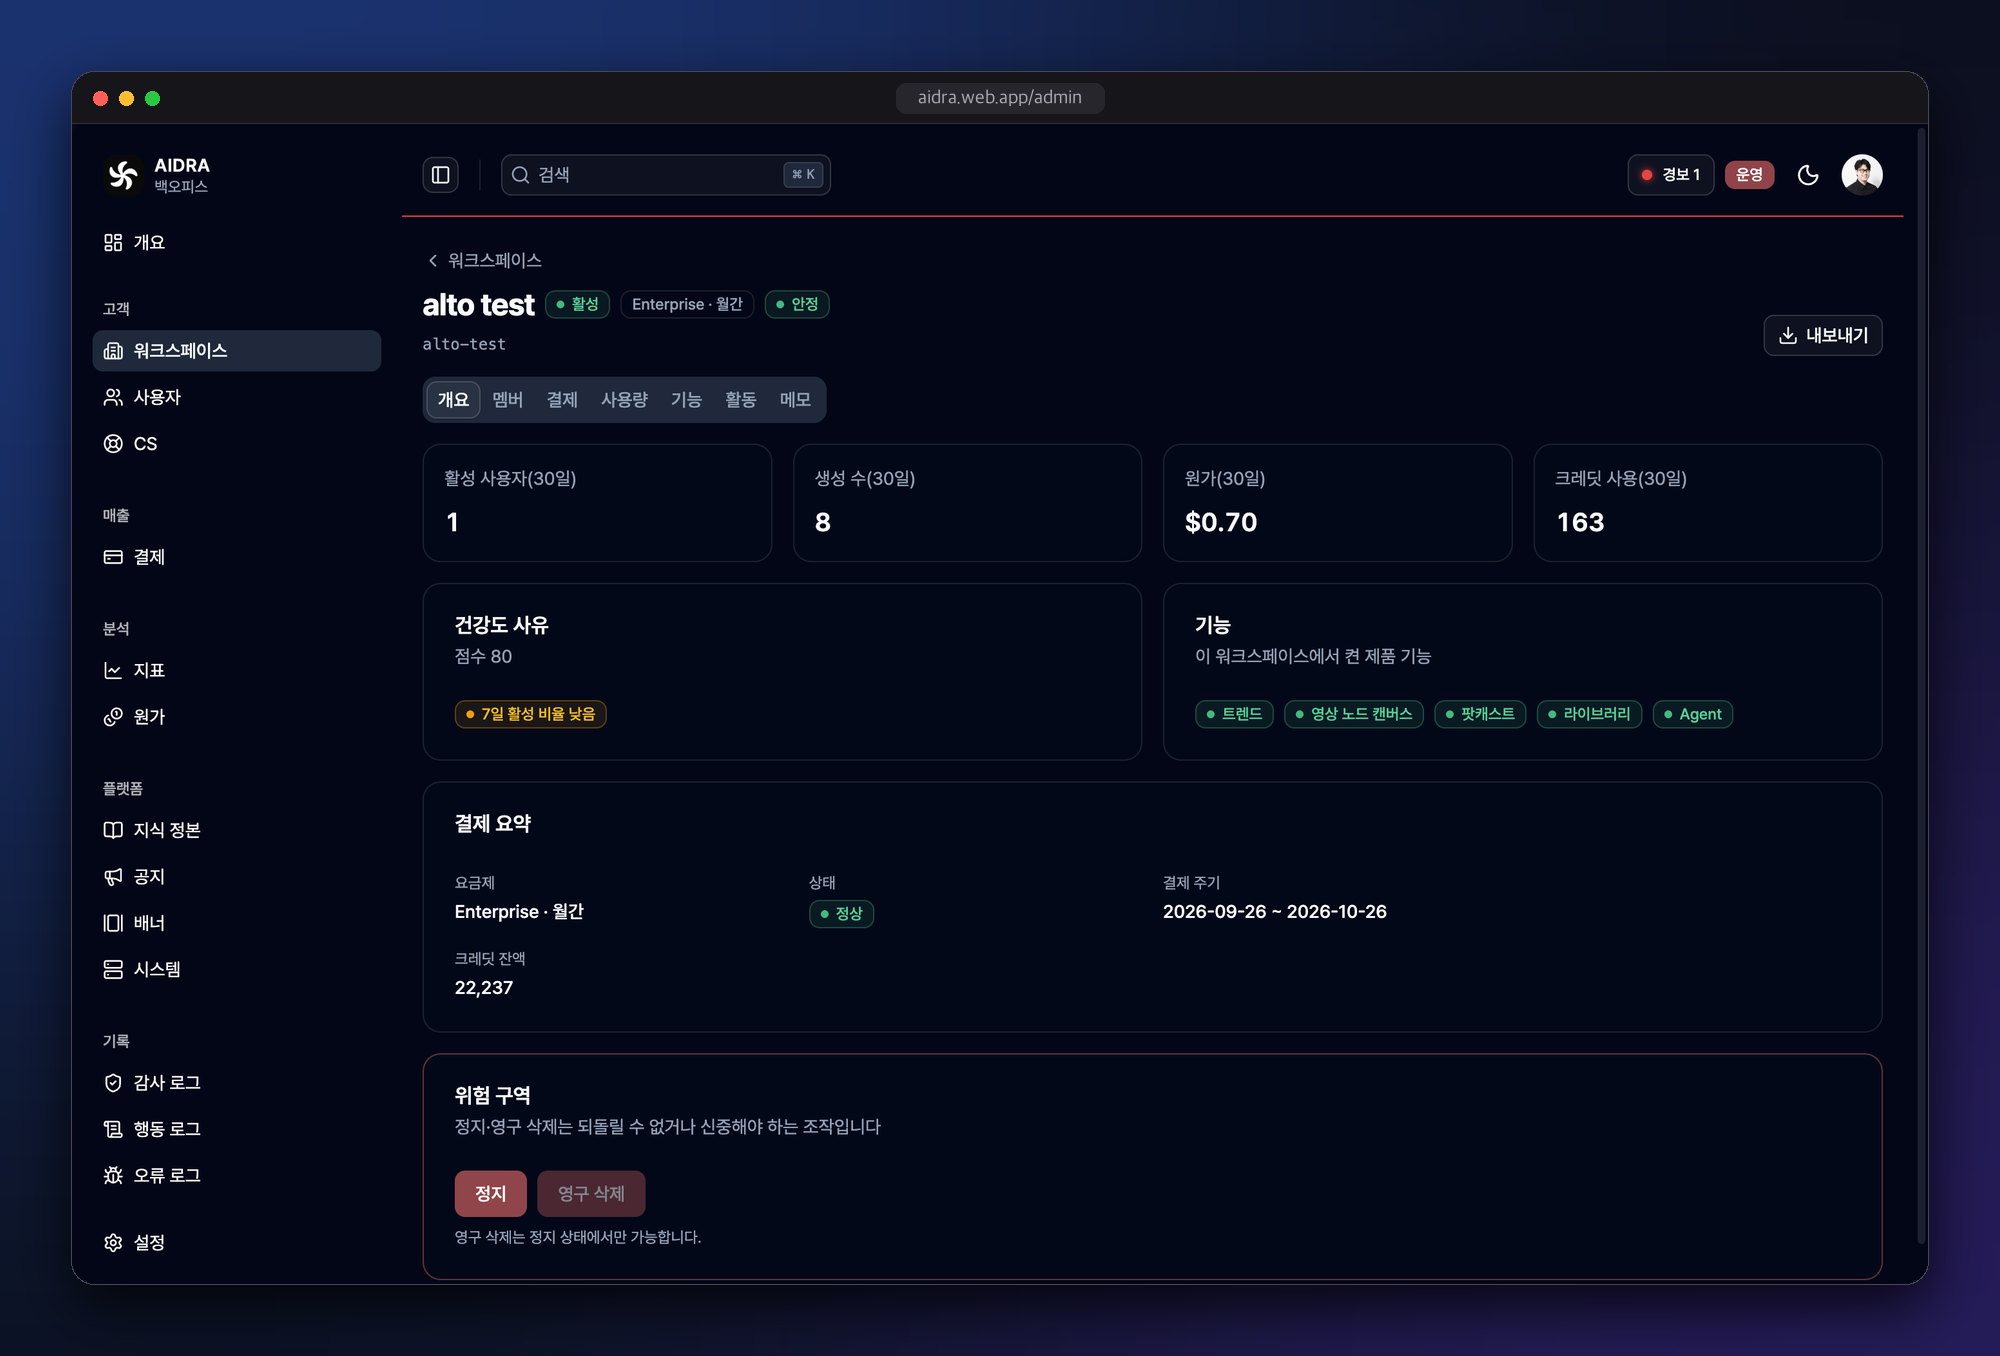Open 개요 dashboard in sidebar
Viewport: 2000px width, 1356px height.
pos(236,243)
